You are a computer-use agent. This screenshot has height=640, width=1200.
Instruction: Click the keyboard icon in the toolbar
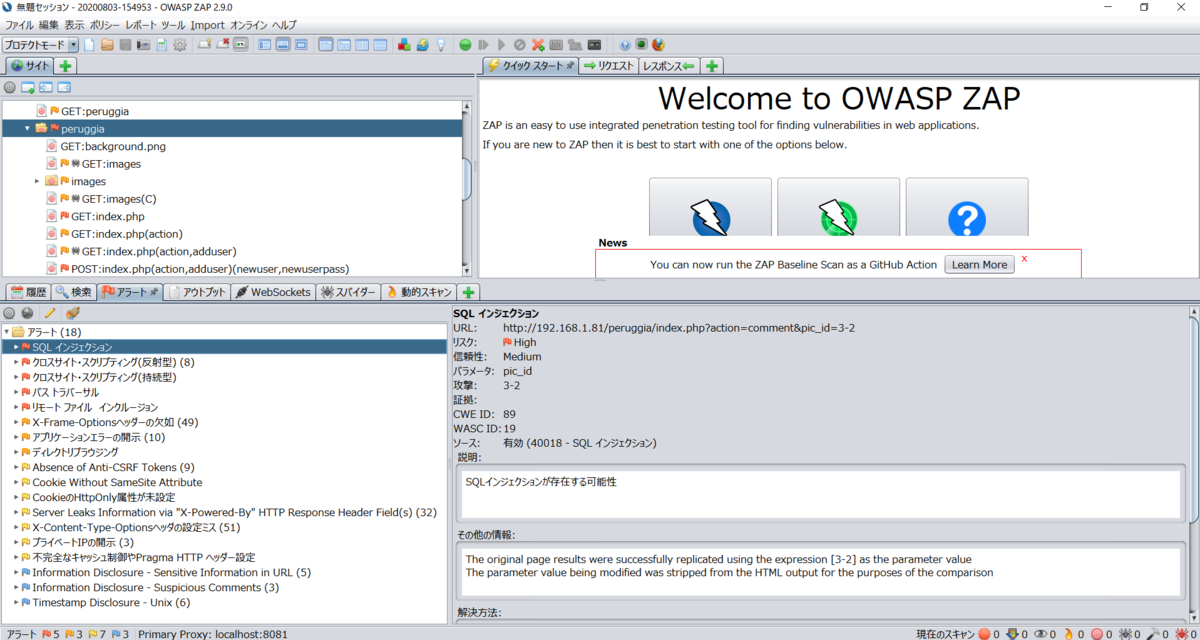coord(556,45)
